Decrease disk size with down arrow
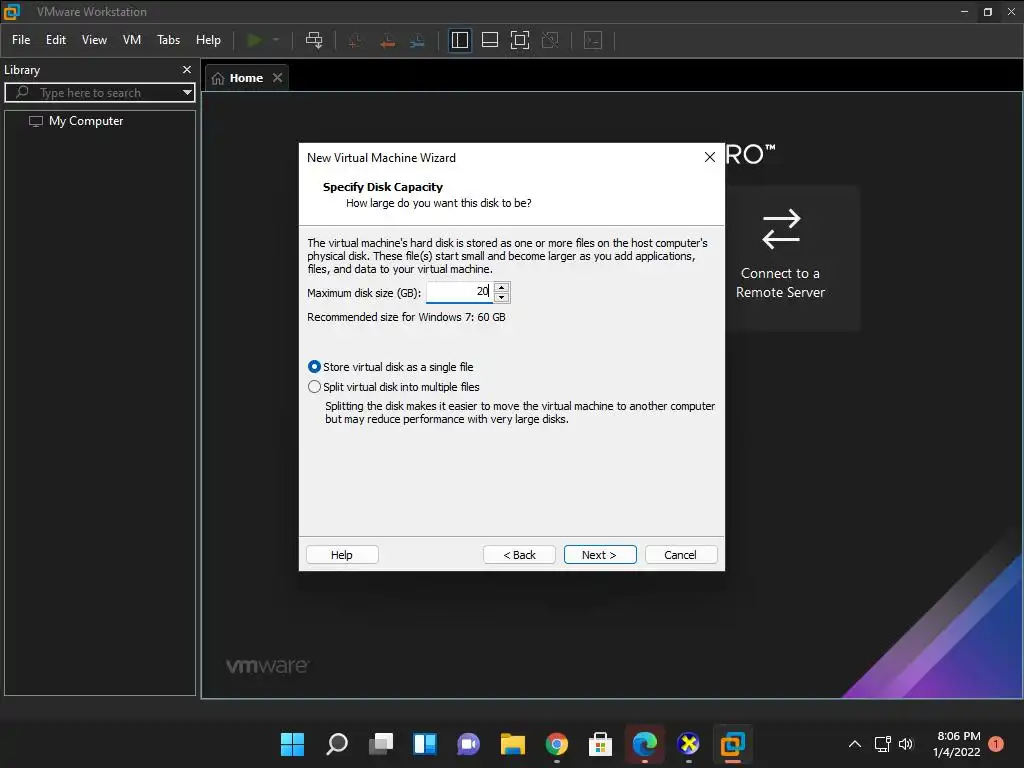Viewport: 1024px width, 768px height. click(x=502, y=298)
